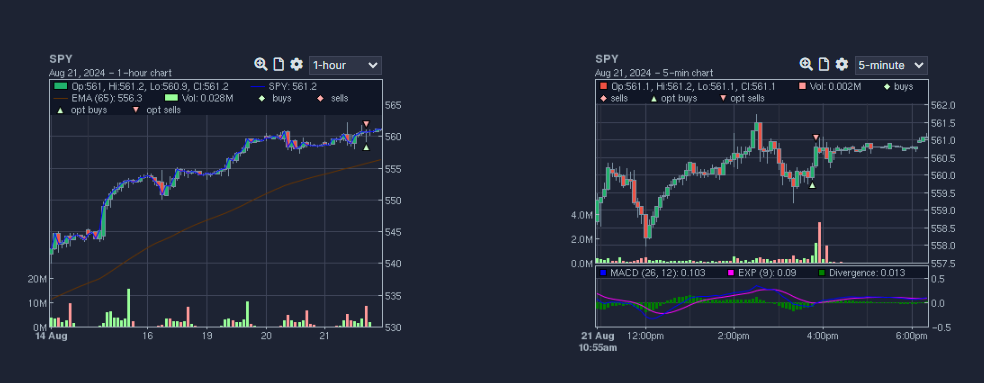984x383 pixels.
Task: Click opt sells legend in 5-min chart
Action: pyautogui.click(x=743, y=98)
